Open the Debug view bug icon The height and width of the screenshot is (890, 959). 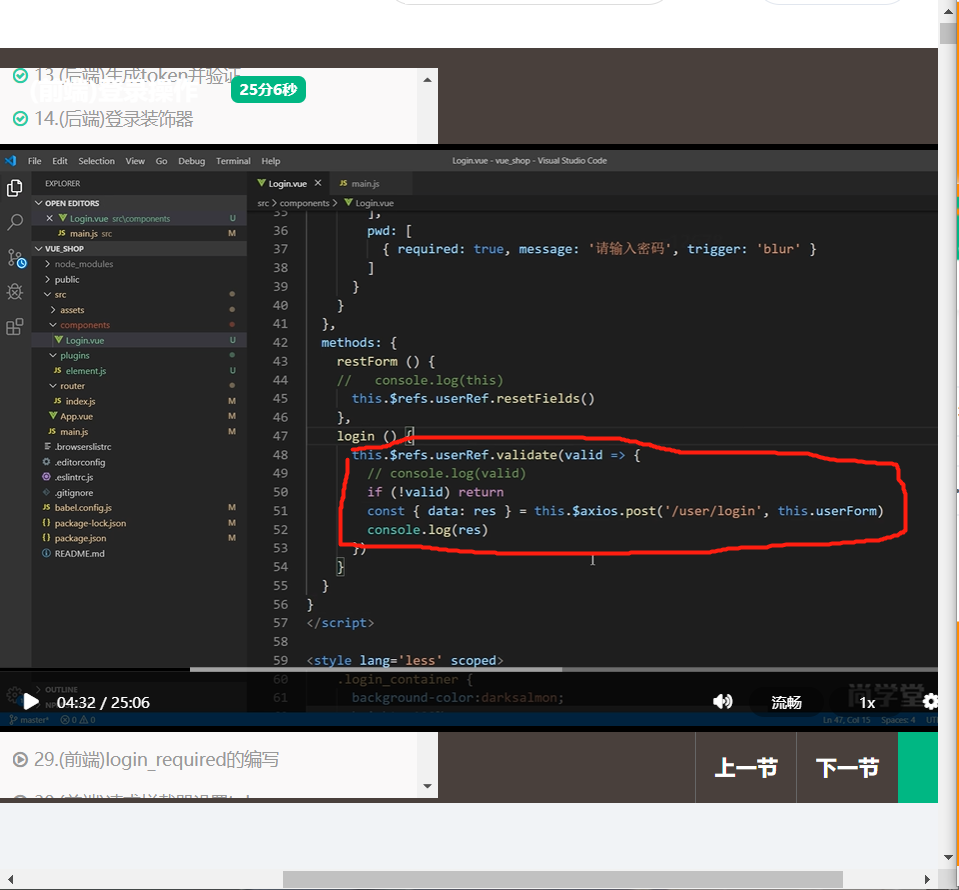coord(15,291)
